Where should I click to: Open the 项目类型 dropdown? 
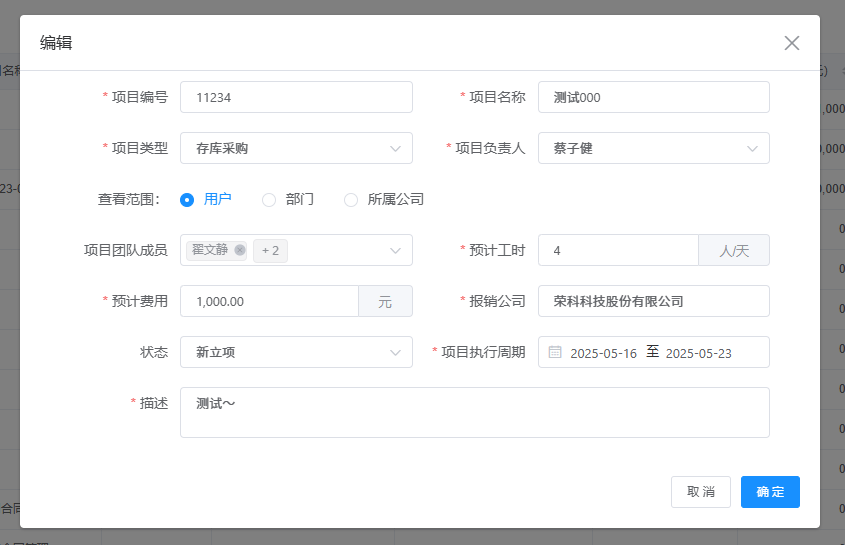coord(296,148)
